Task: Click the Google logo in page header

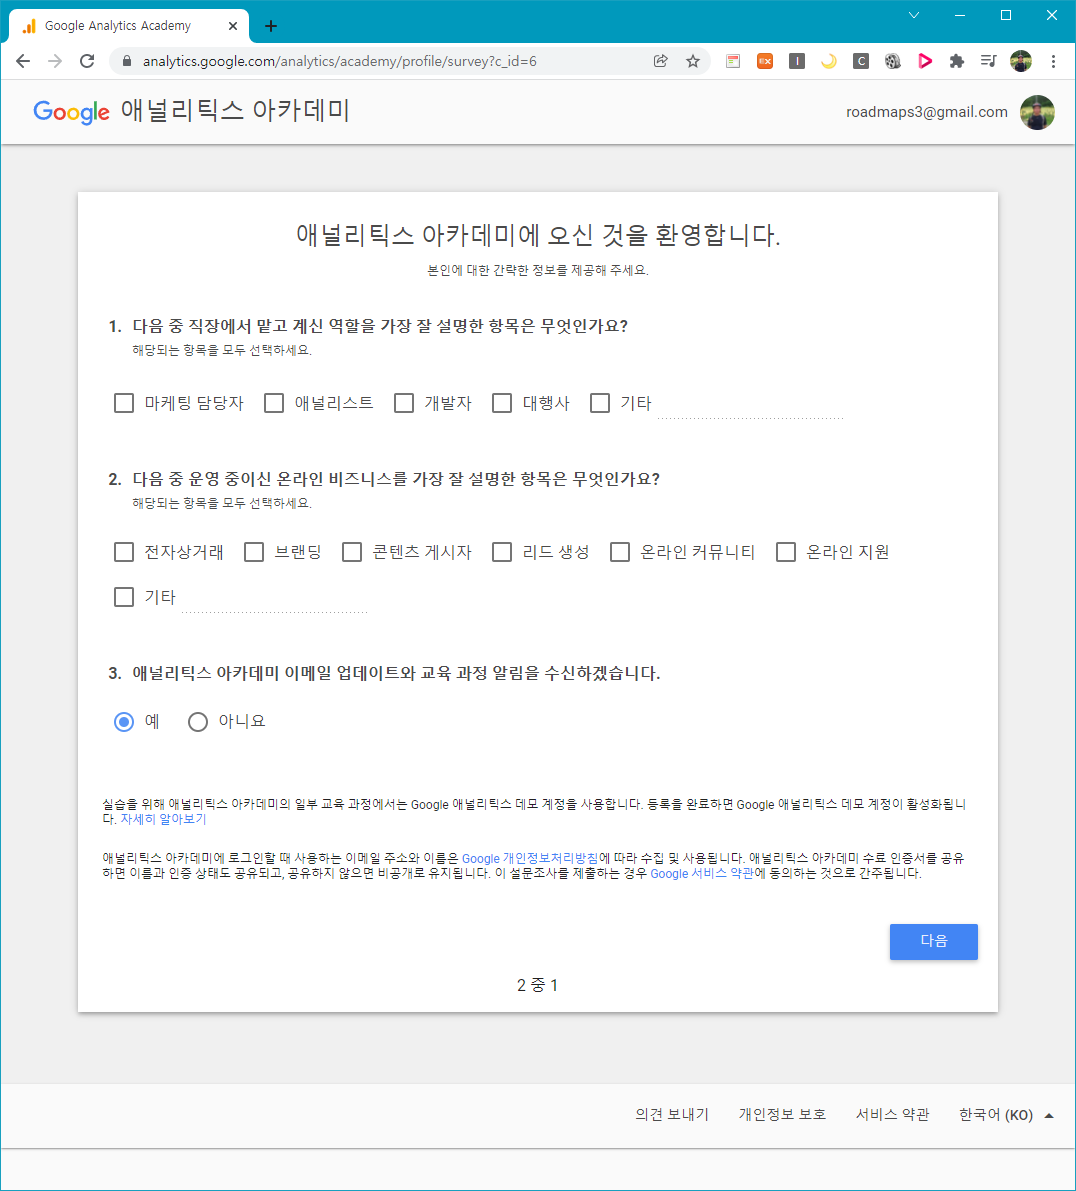Action: pos(71,112)
